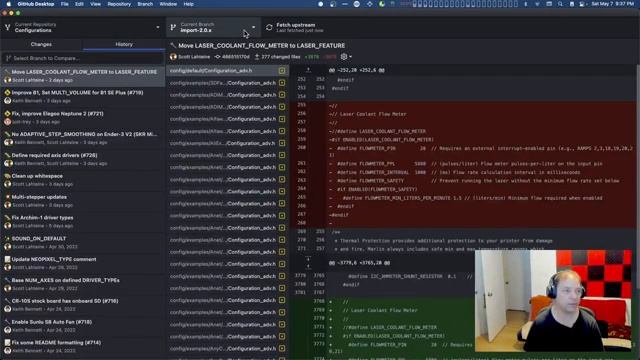Click avatar beside Multi-stepper updates commit
The height and width of the screenshot is (360, 640).
(7, 204)
